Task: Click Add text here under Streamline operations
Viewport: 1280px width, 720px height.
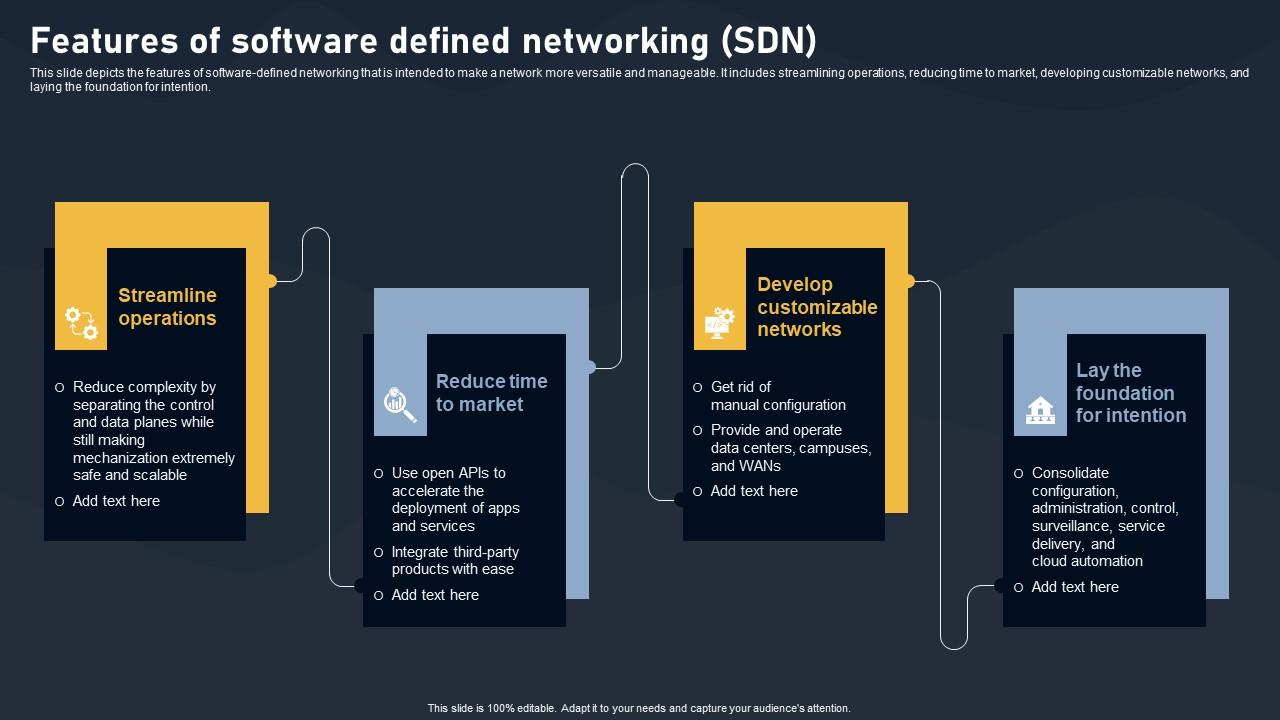Action: pyautogui.click(x=116, y=501)
